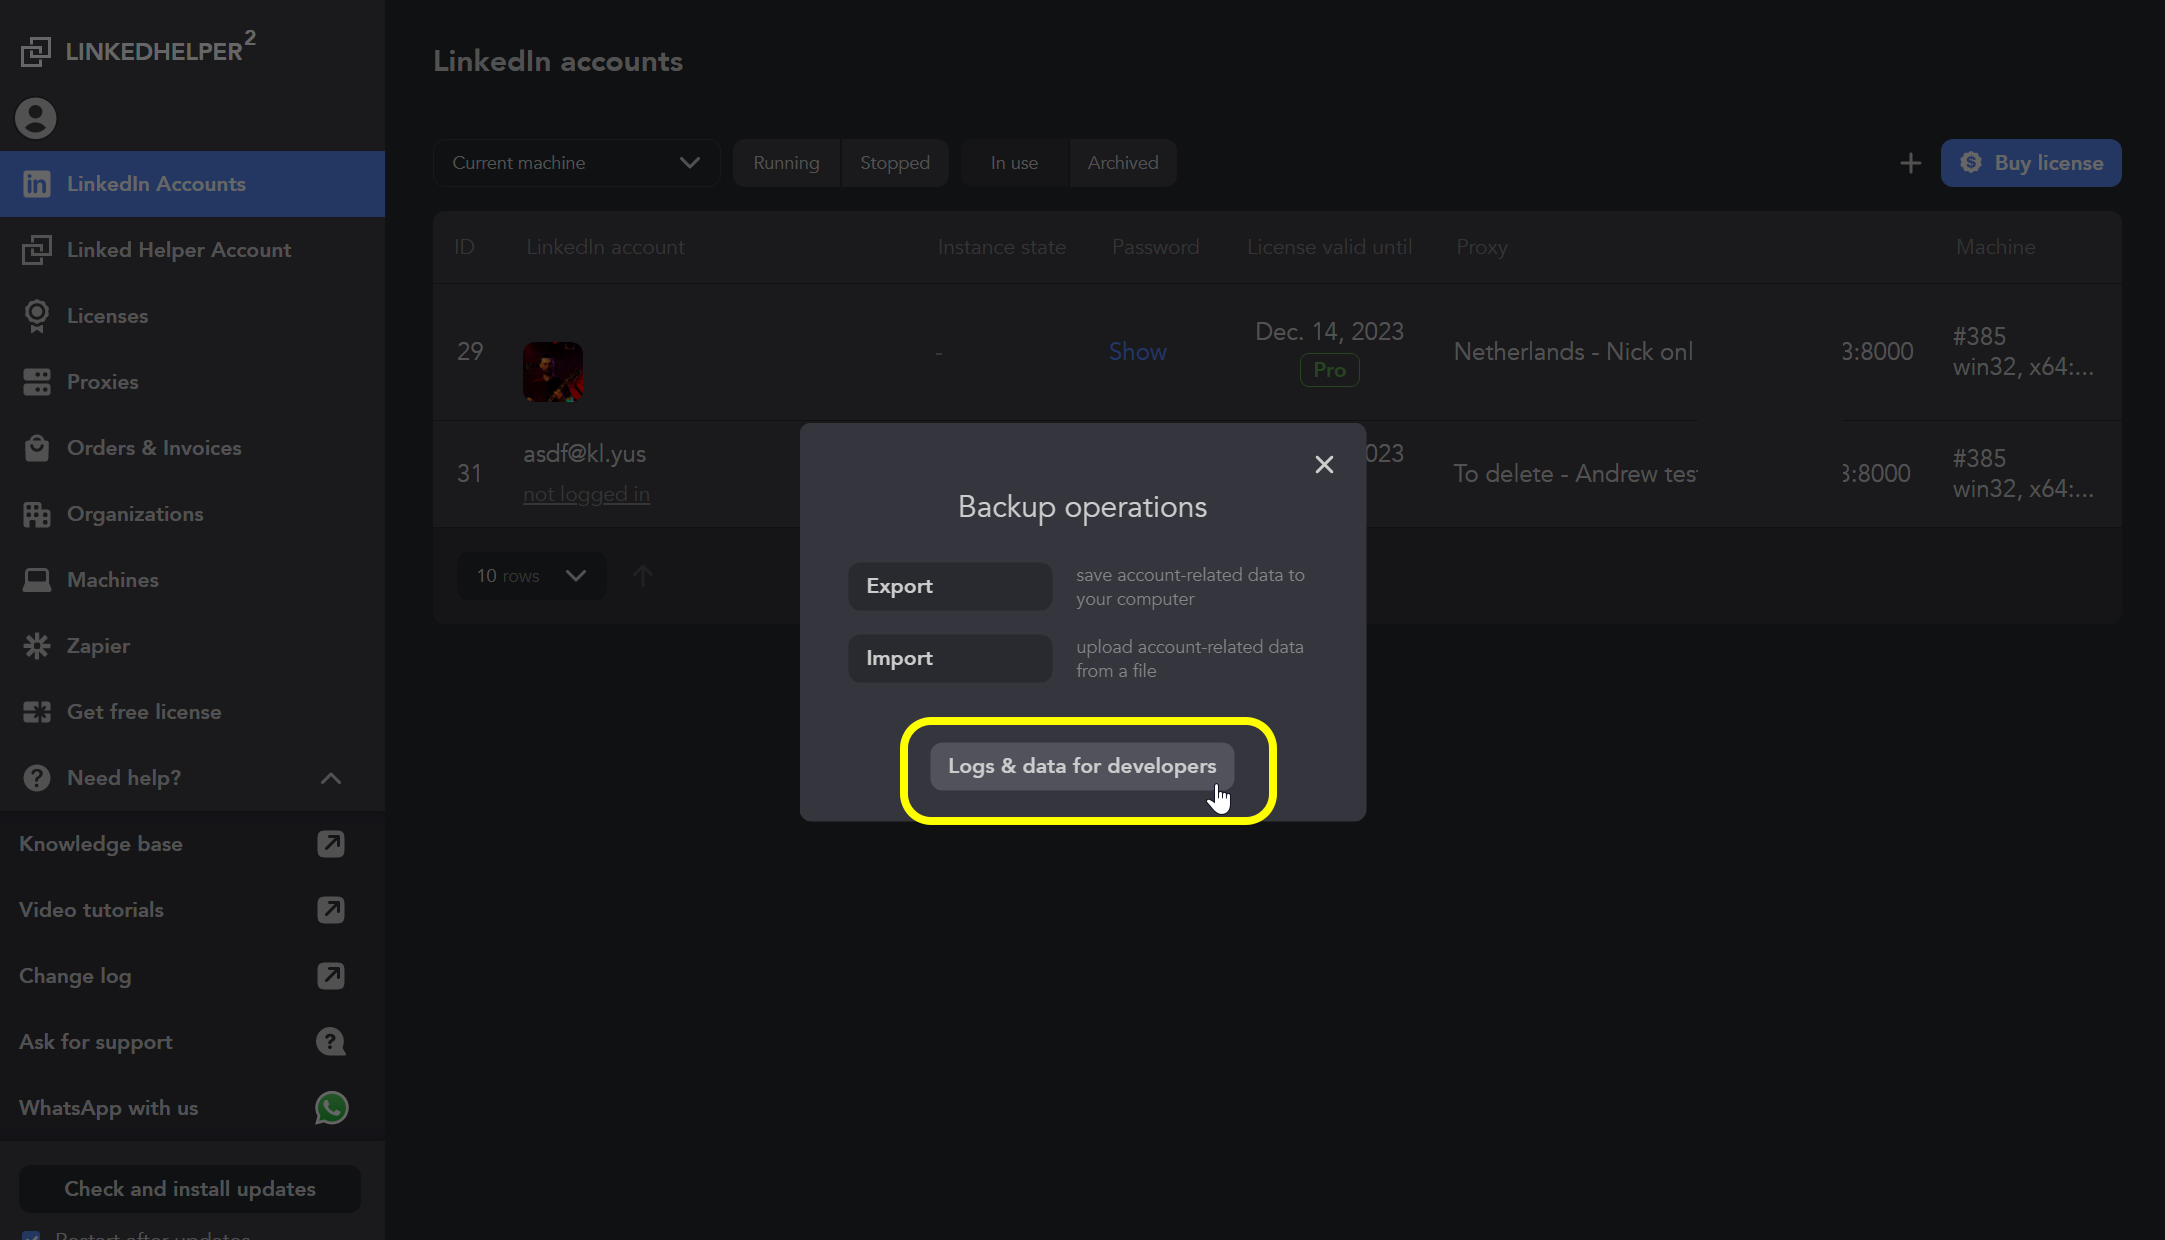Click the Machines laptop icon
The height and width of the screenshot is (1240, 2165).
pyautogui.click(x=37, y=580)
